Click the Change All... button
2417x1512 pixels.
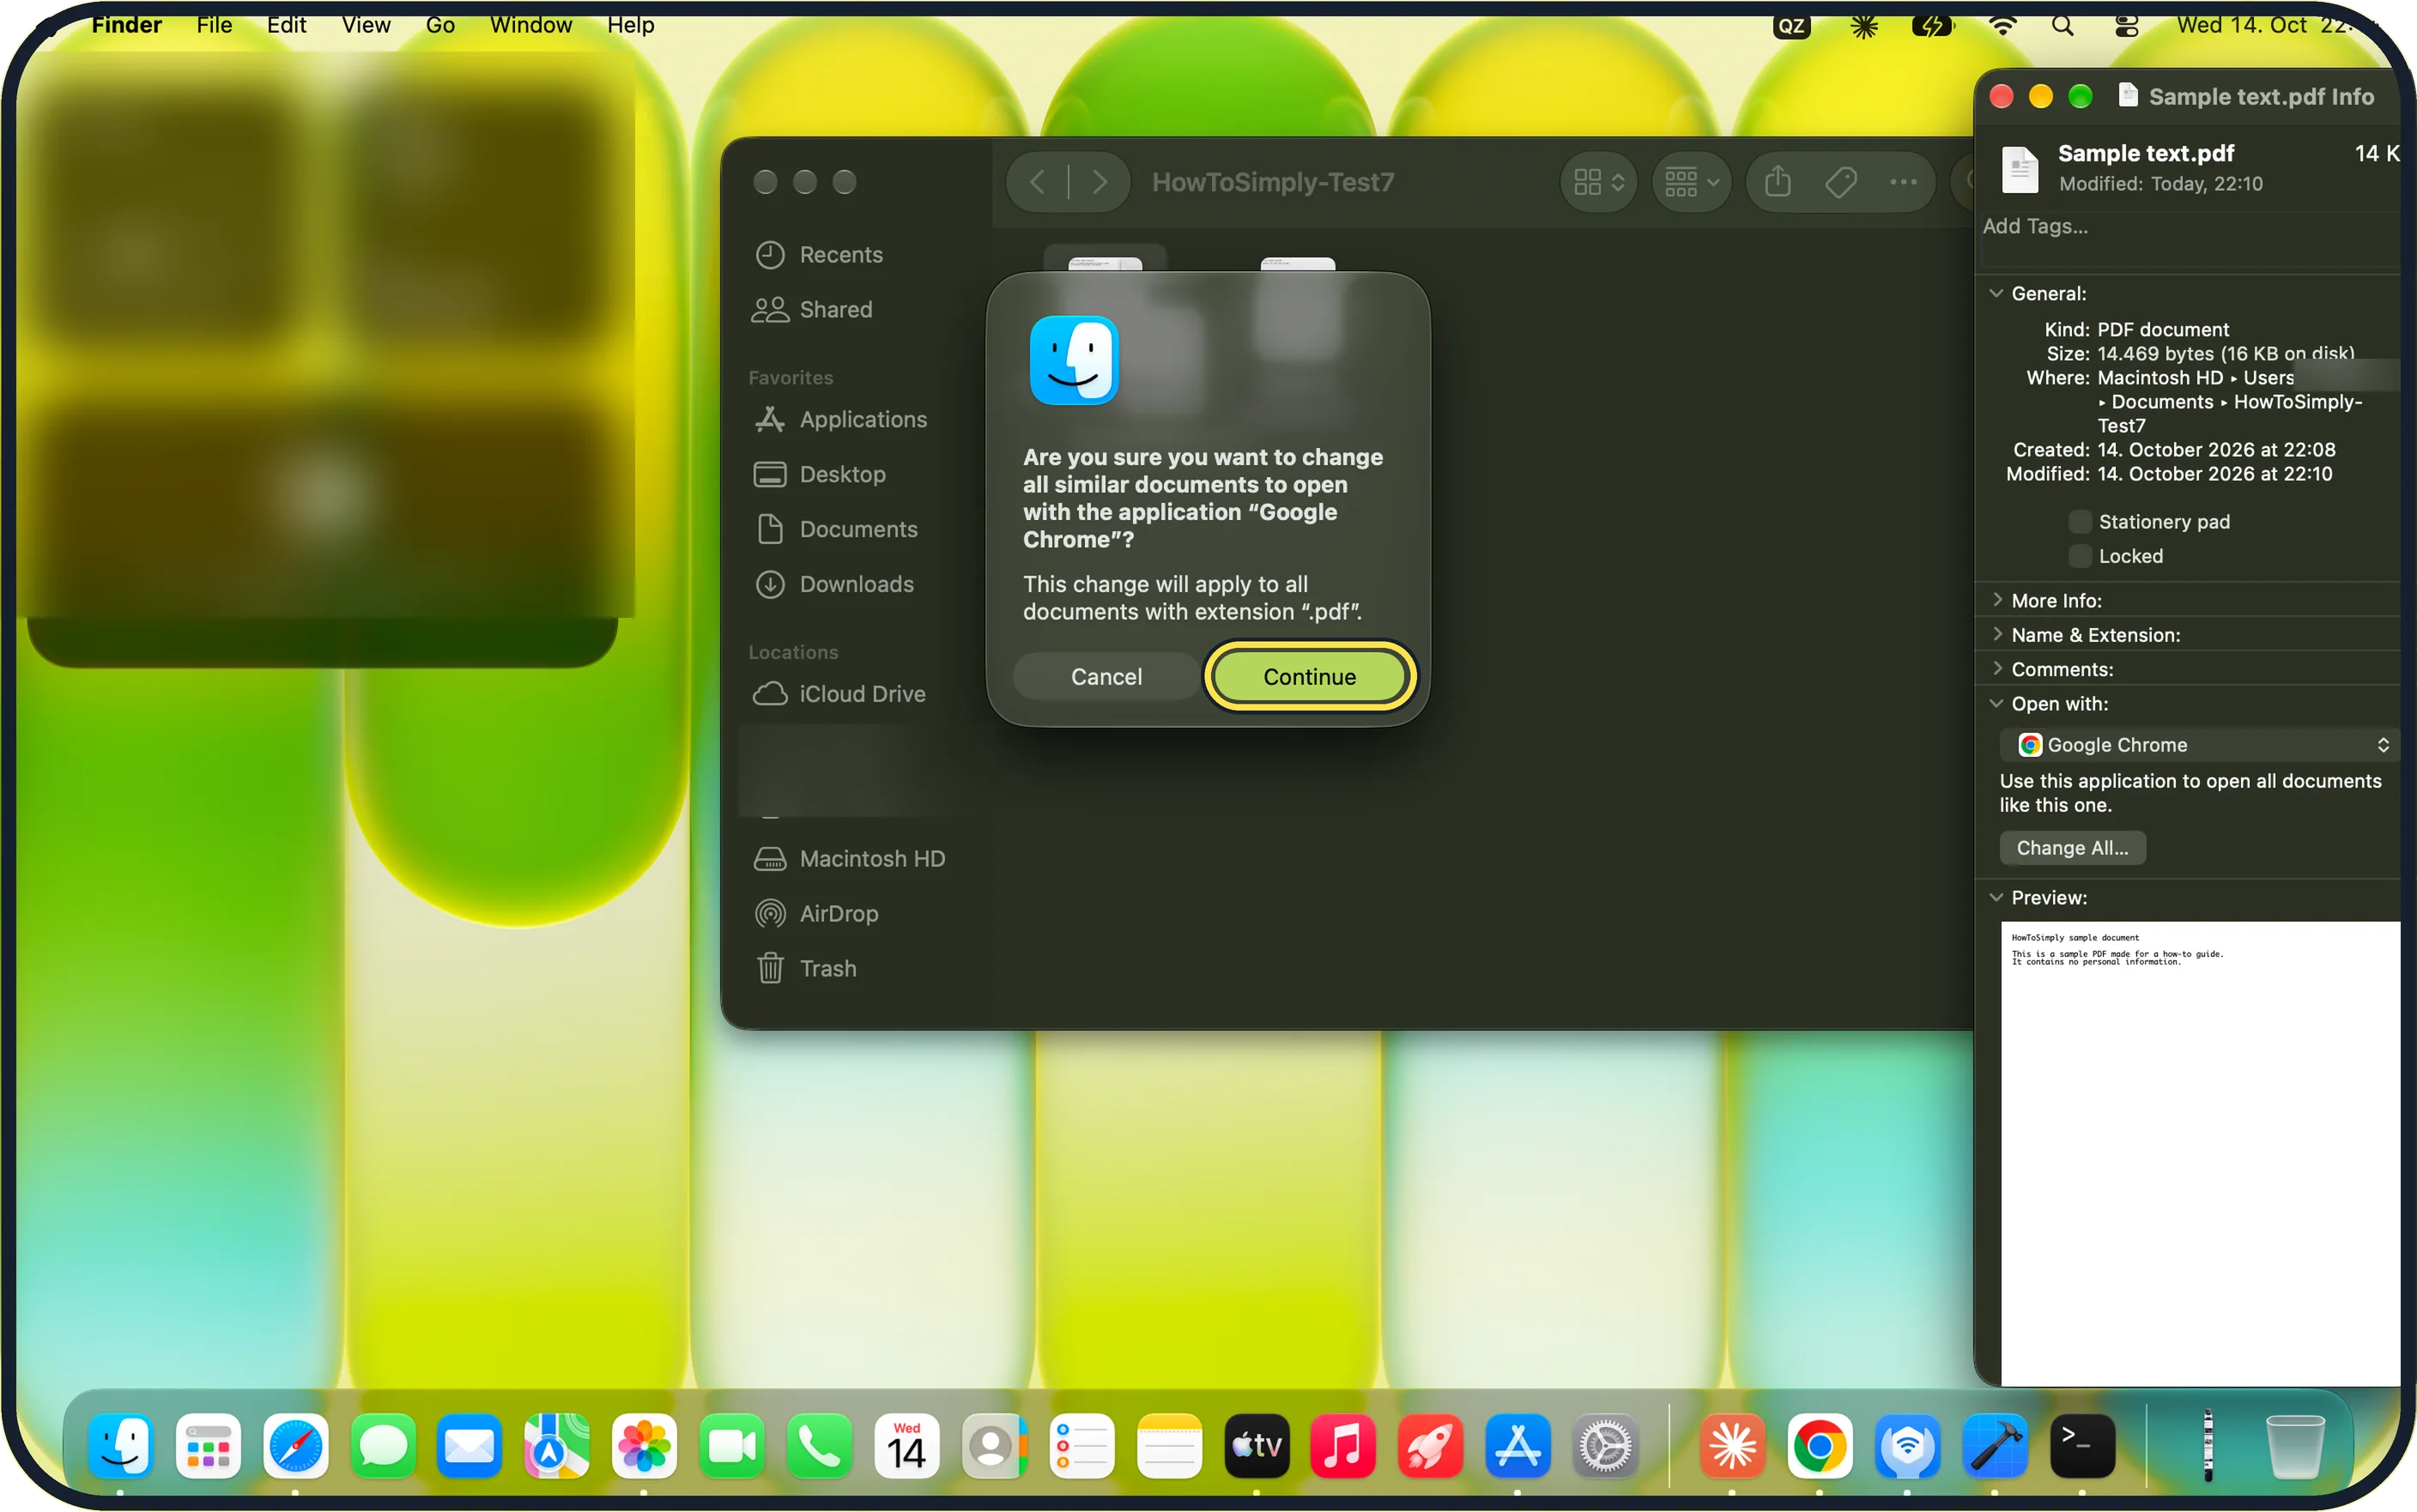click(x=2072, y=848)
